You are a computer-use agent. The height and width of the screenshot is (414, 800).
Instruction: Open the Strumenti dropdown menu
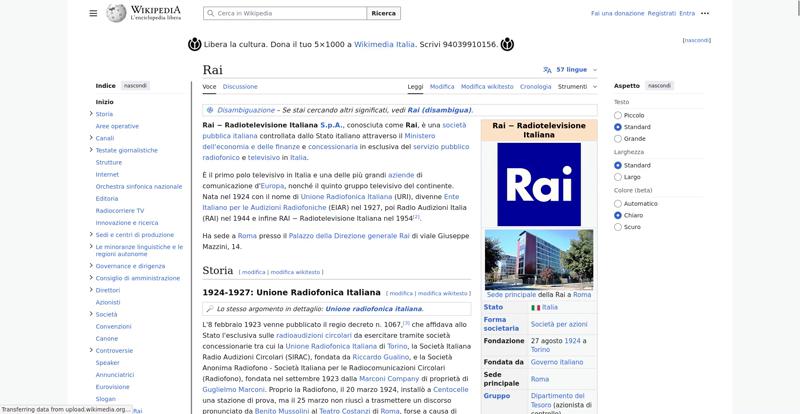coord(577,87)
